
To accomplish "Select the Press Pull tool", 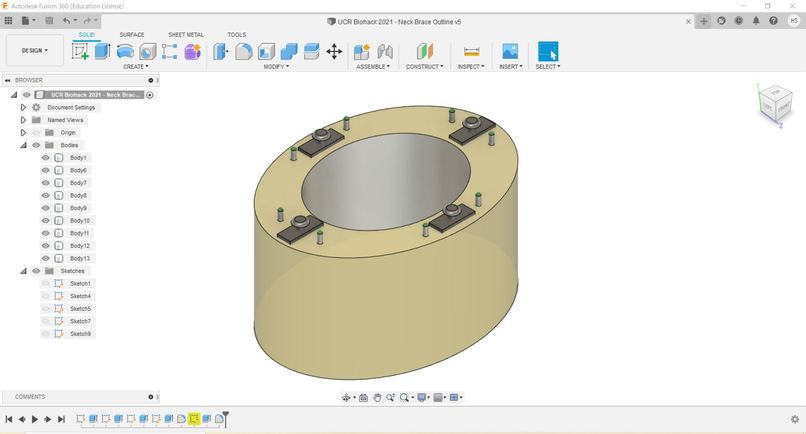I will pos(221,51).
